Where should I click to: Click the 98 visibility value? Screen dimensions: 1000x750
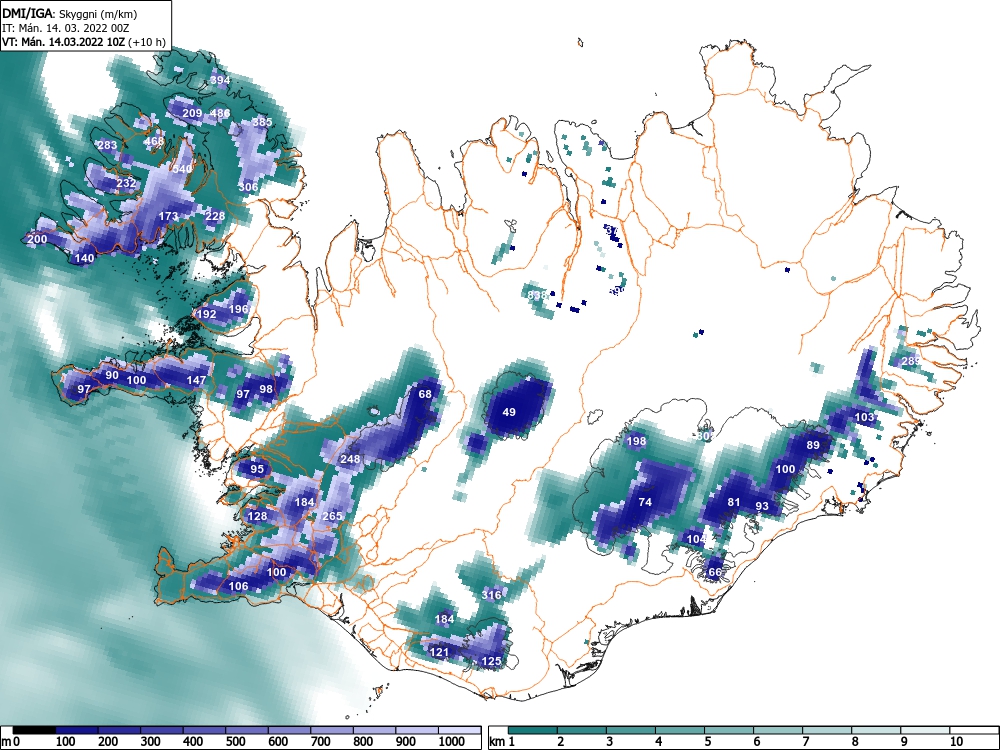pos(266,389)
